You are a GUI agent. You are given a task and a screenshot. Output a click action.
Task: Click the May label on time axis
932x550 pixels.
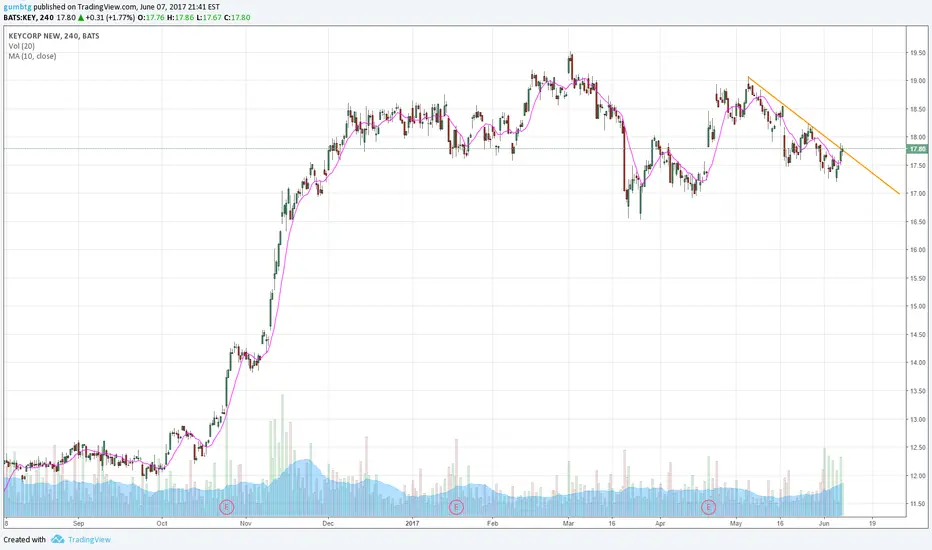coord(736,524)
